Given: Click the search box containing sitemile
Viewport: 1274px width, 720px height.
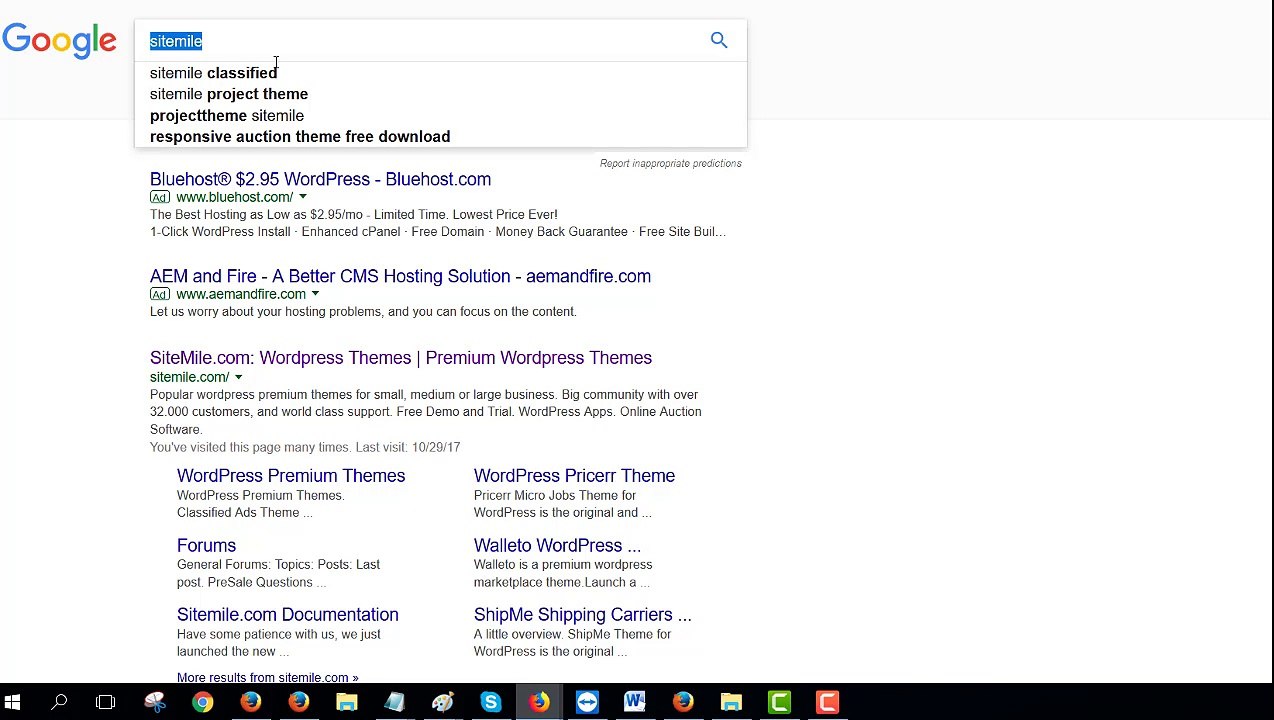Looking at the screenshot, I should coord(440,41).
